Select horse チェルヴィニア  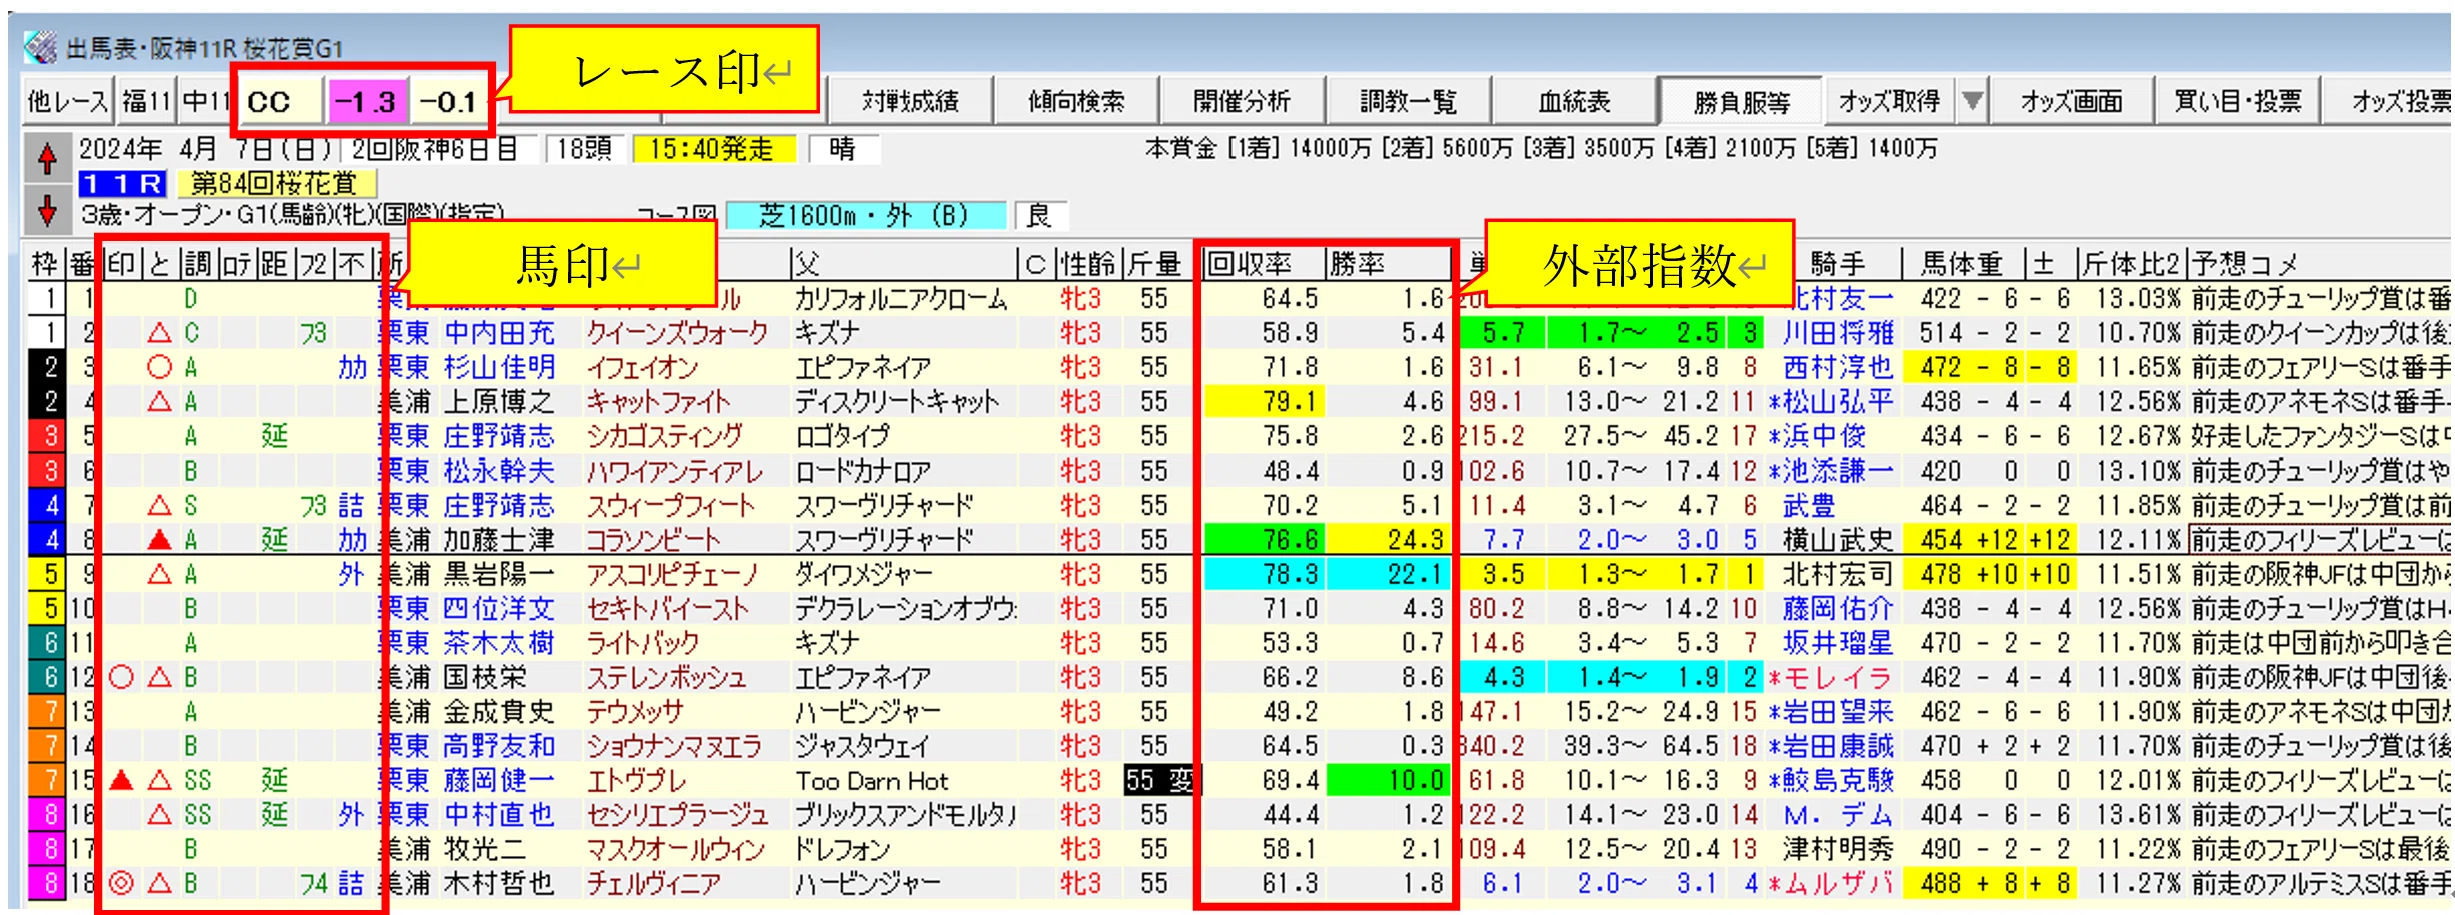pyautogui.click(x=652, y=883)
